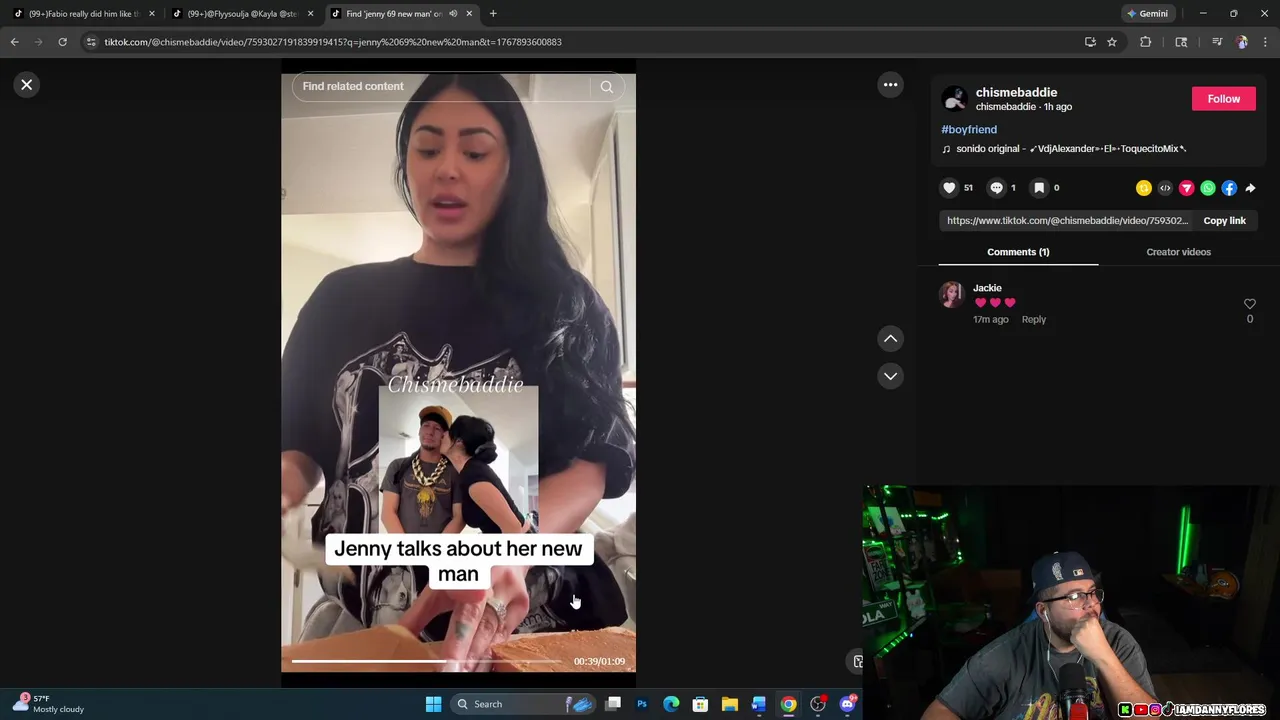Focus the Find related content field
Viewport: 1280px width, 720px height.
440,87
